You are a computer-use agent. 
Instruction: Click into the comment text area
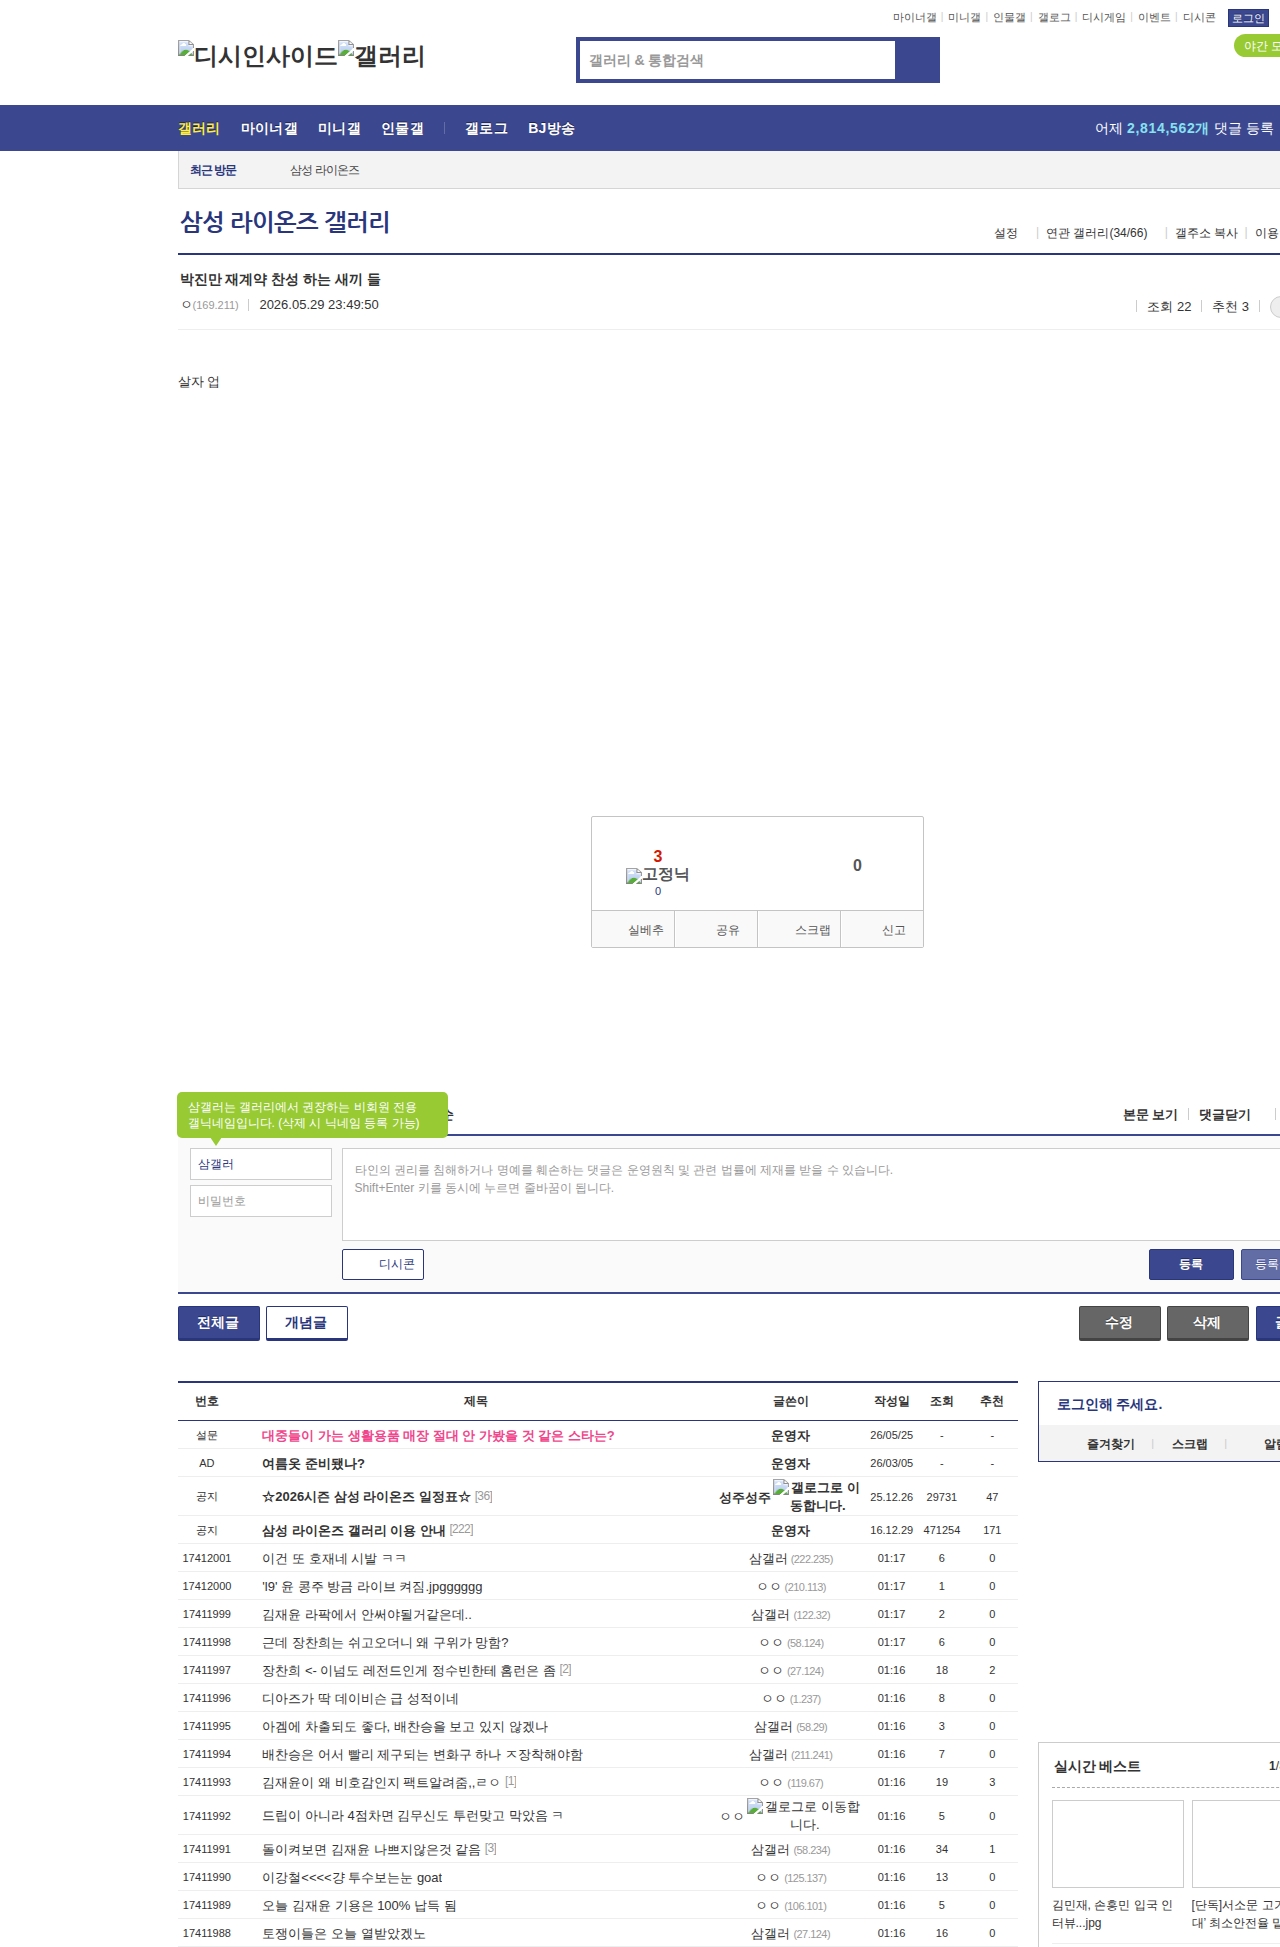point(811,1194)
